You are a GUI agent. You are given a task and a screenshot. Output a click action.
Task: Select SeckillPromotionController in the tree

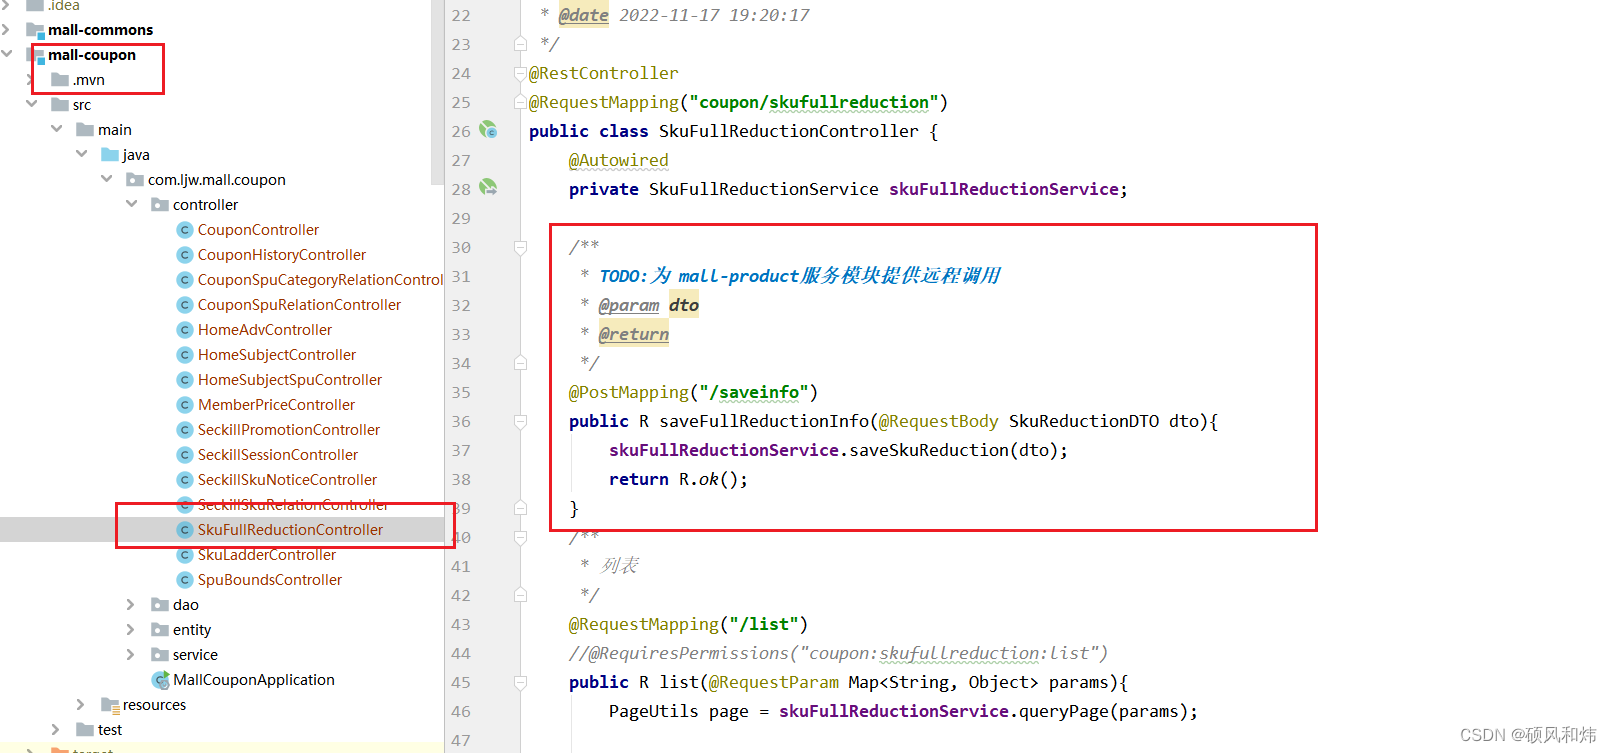click(x=289, y=430)
